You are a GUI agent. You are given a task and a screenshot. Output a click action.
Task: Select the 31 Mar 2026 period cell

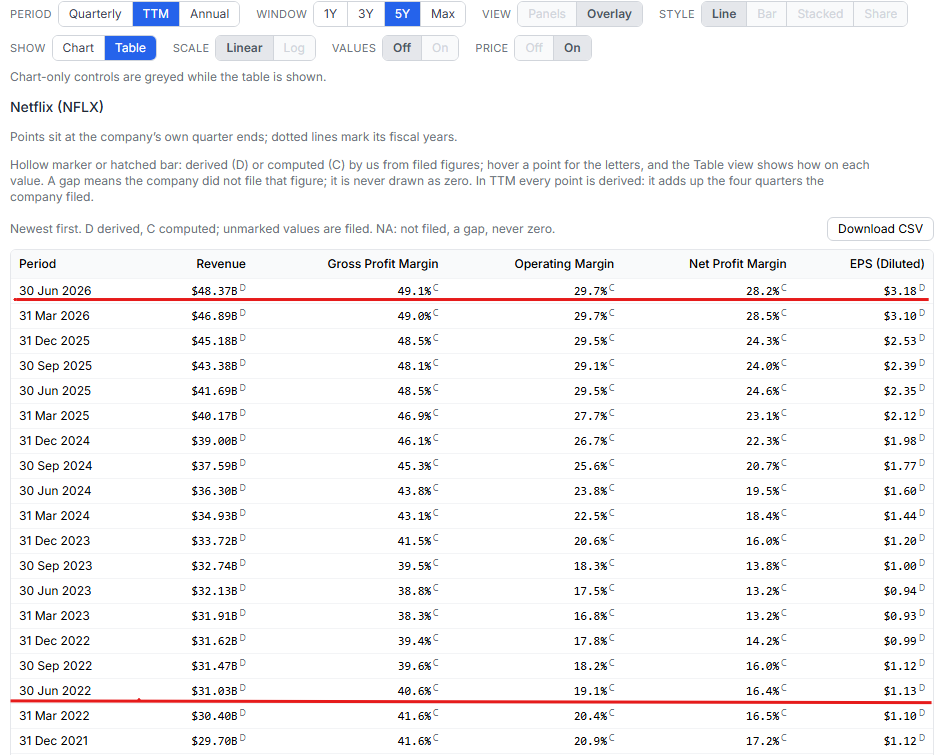point(54,316)
